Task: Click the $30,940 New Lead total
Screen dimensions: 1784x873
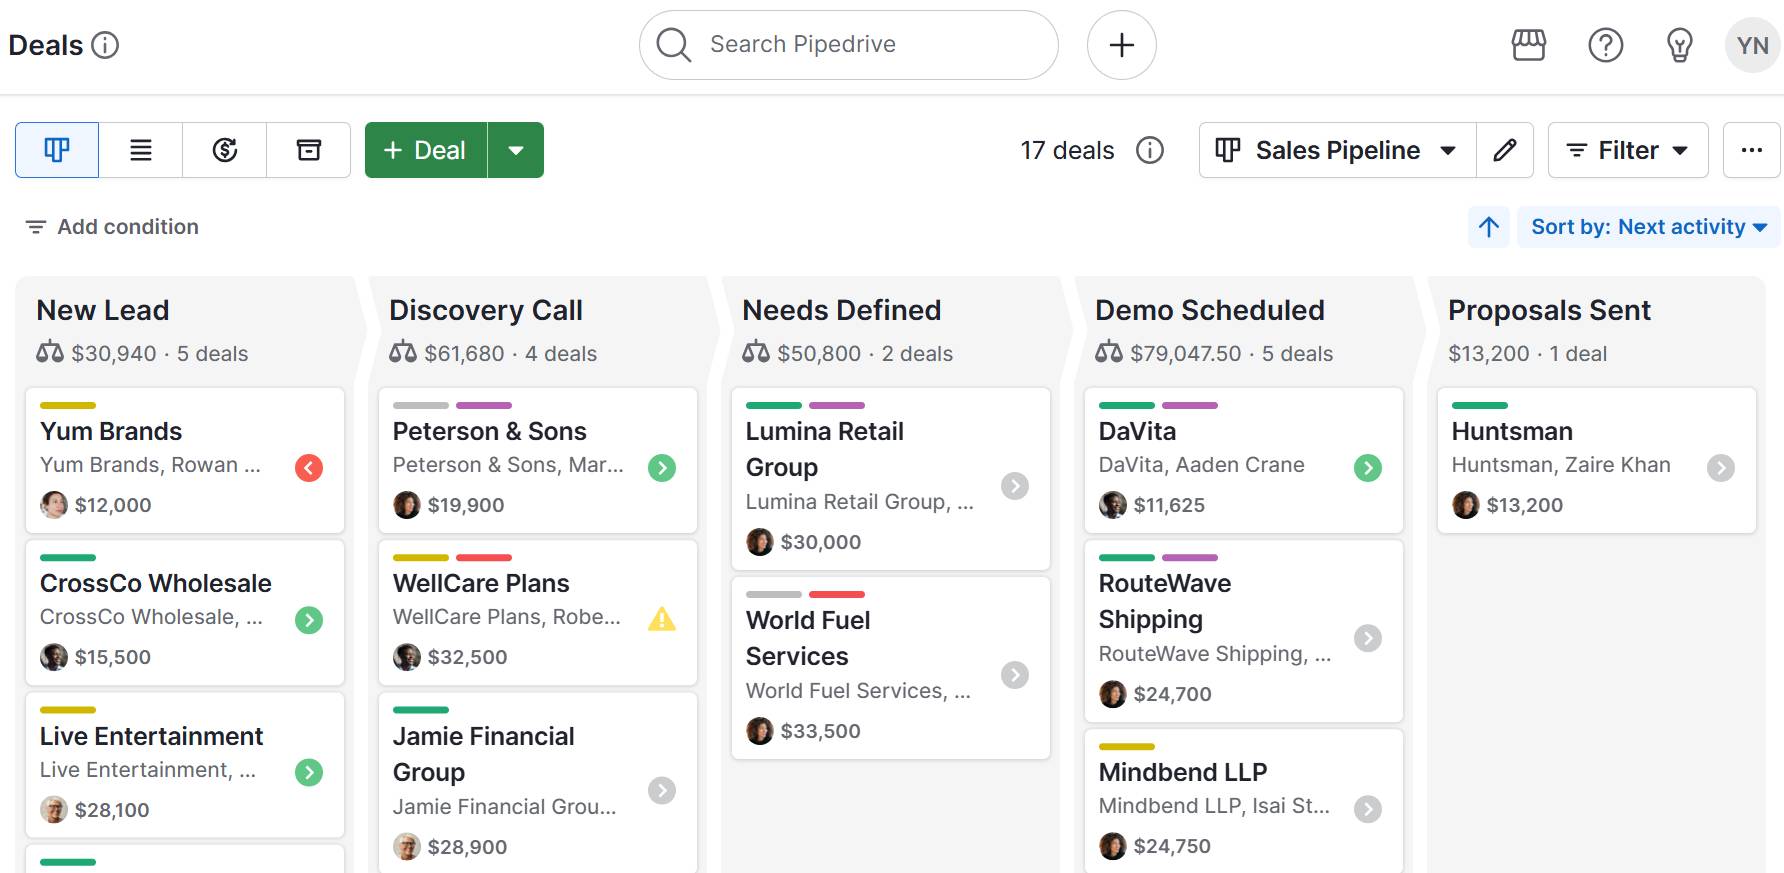Action: (114, 354)
